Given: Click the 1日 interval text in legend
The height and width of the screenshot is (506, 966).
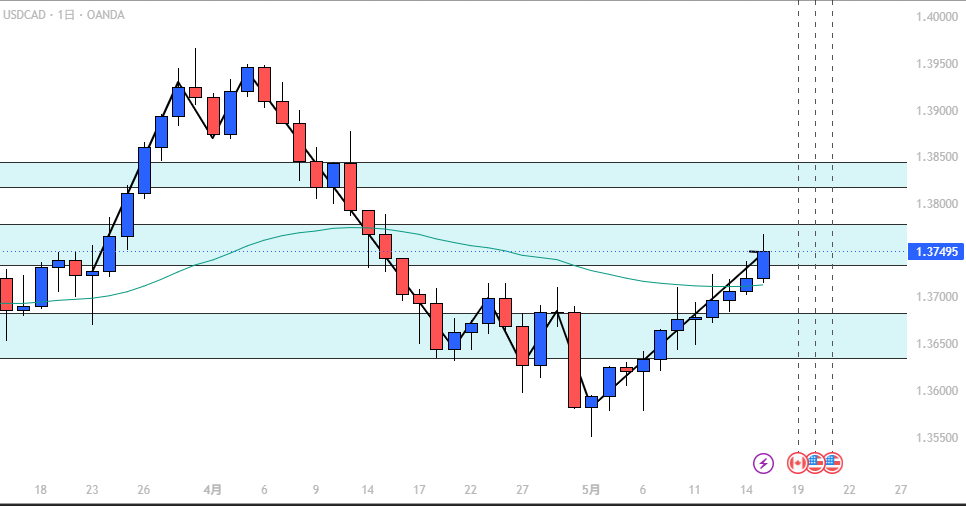Looking at the screenshot, I should tap(66, 15).
